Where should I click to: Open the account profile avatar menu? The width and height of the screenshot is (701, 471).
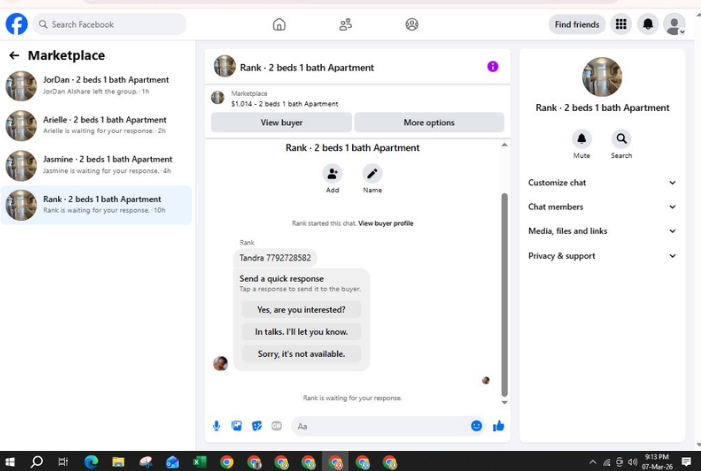(x=674, y=24)
